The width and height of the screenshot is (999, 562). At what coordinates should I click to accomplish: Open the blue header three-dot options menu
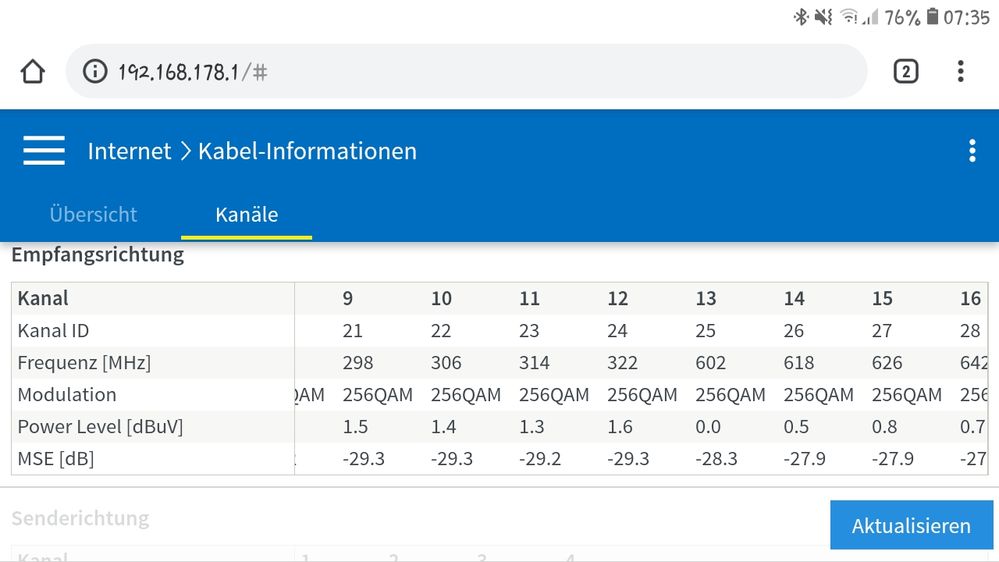coord(971,151)
